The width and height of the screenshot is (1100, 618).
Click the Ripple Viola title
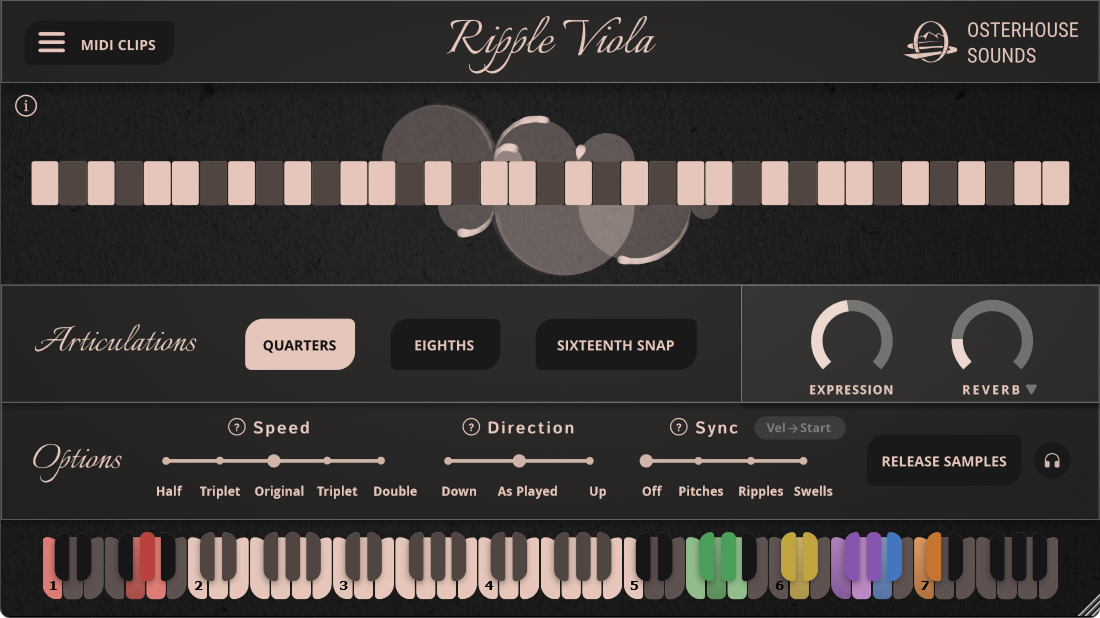coord(551,42)
